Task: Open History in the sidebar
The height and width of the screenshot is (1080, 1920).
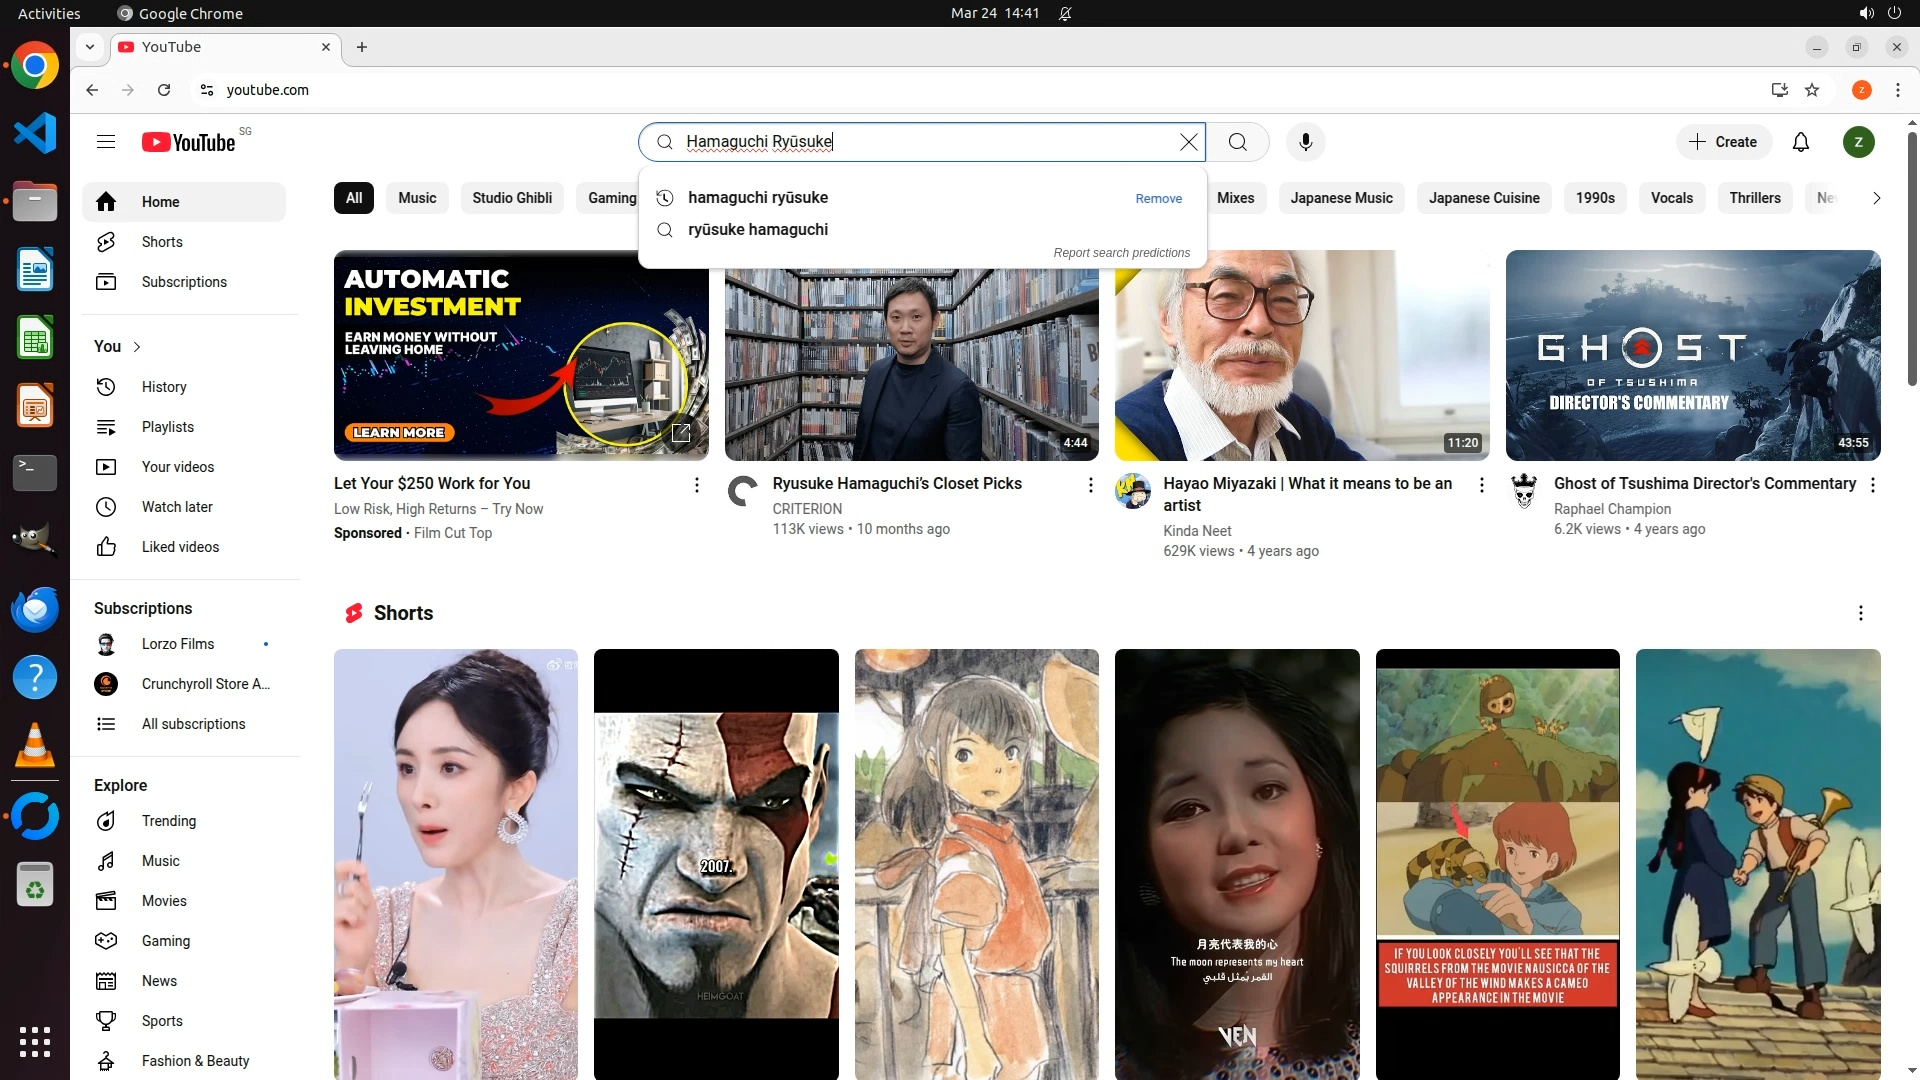Action: (x=163, y=387)
